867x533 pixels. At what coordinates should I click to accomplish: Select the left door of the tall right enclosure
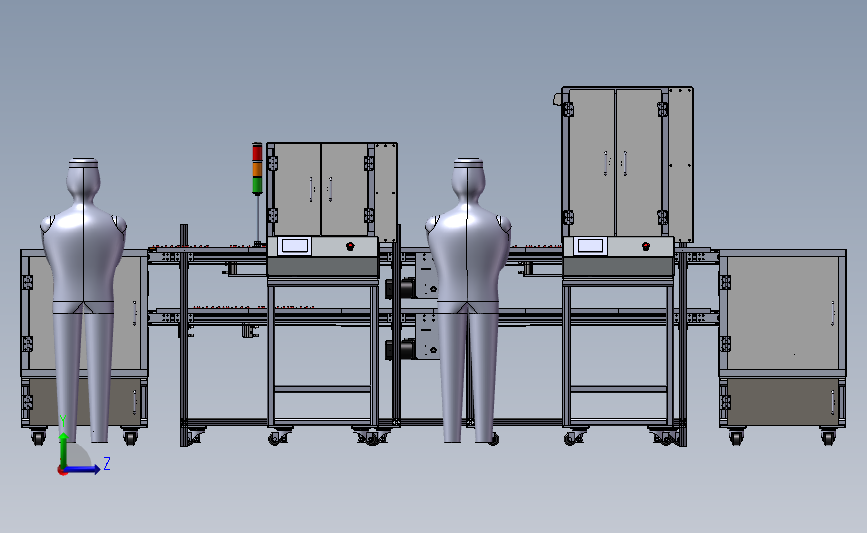pyautogui.click(x=591, y=163)
